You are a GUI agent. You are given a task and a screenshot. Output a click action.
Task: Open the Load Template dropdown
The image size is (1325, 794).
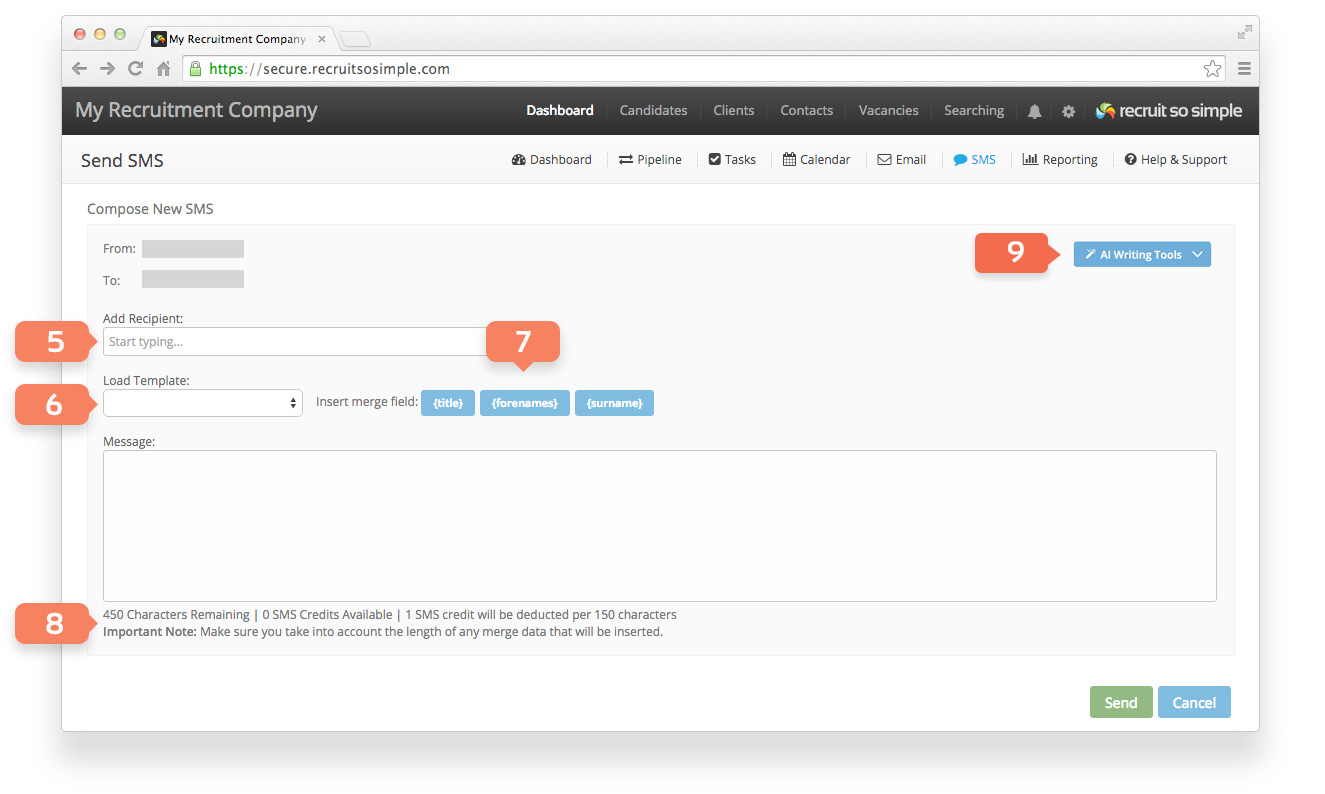click(x=203, y=402)
